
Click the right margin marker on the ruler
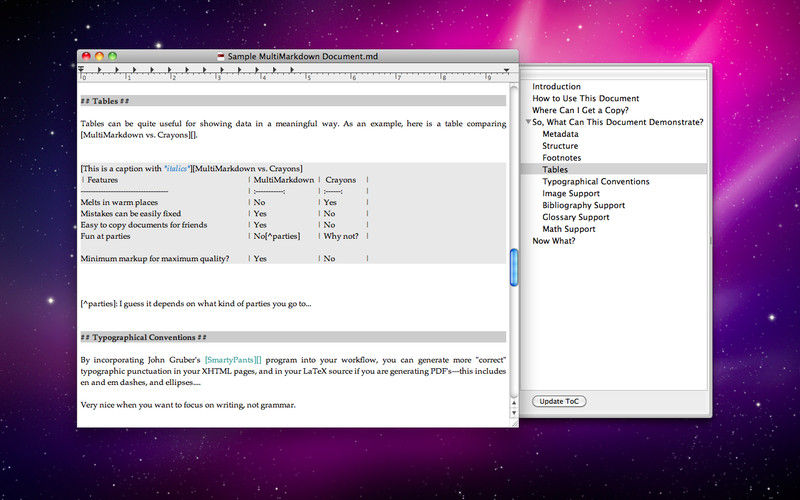tap(506, 70)
